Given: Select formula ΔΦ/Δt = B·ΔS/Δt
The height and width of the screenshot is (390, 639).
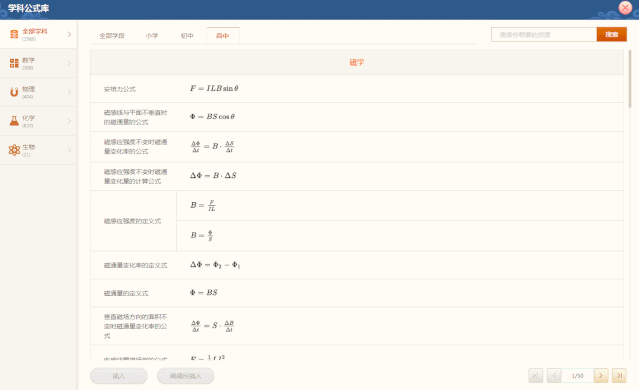Looking at the screenshot, I should [212, 146].
